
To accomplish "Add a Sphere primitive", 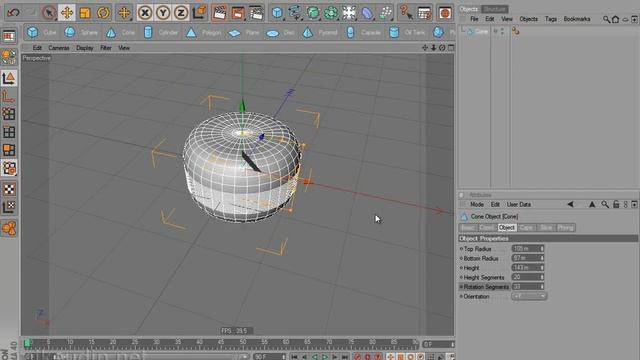I will pos(81,32).
